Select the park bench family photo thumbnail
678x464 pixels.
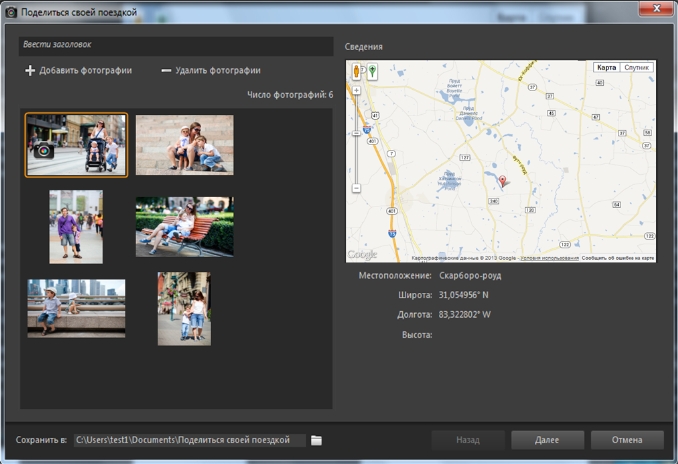(x=184, y=226)
